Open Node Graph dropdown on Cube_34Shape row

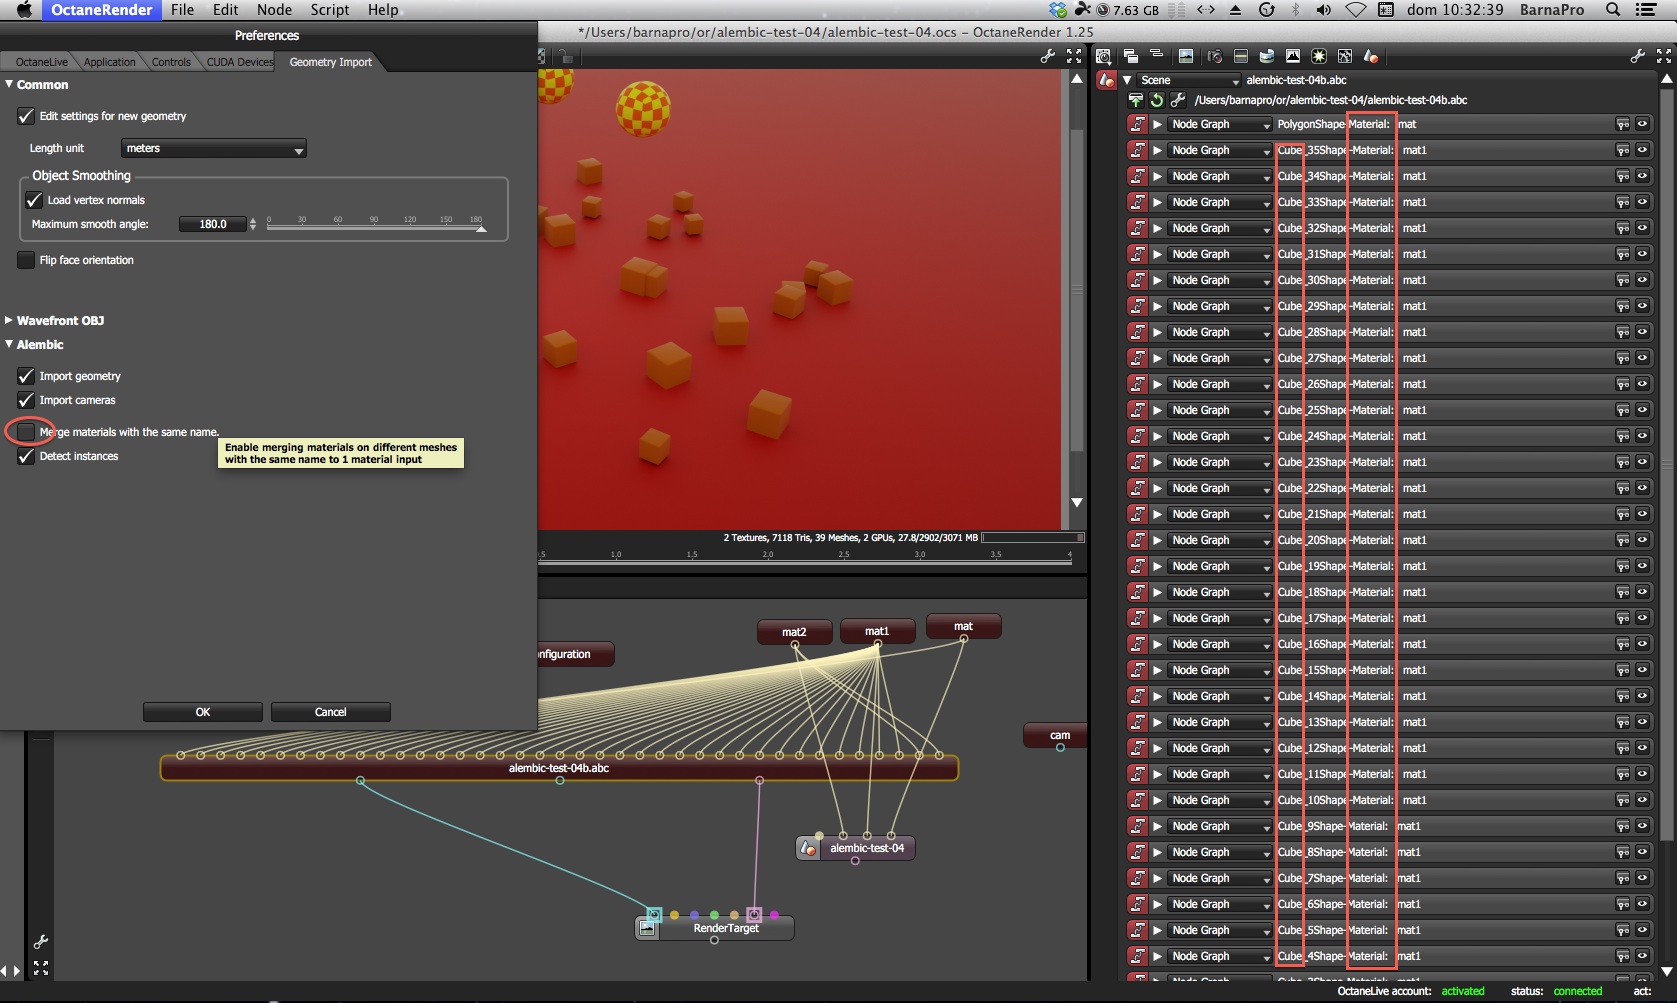1220,176
